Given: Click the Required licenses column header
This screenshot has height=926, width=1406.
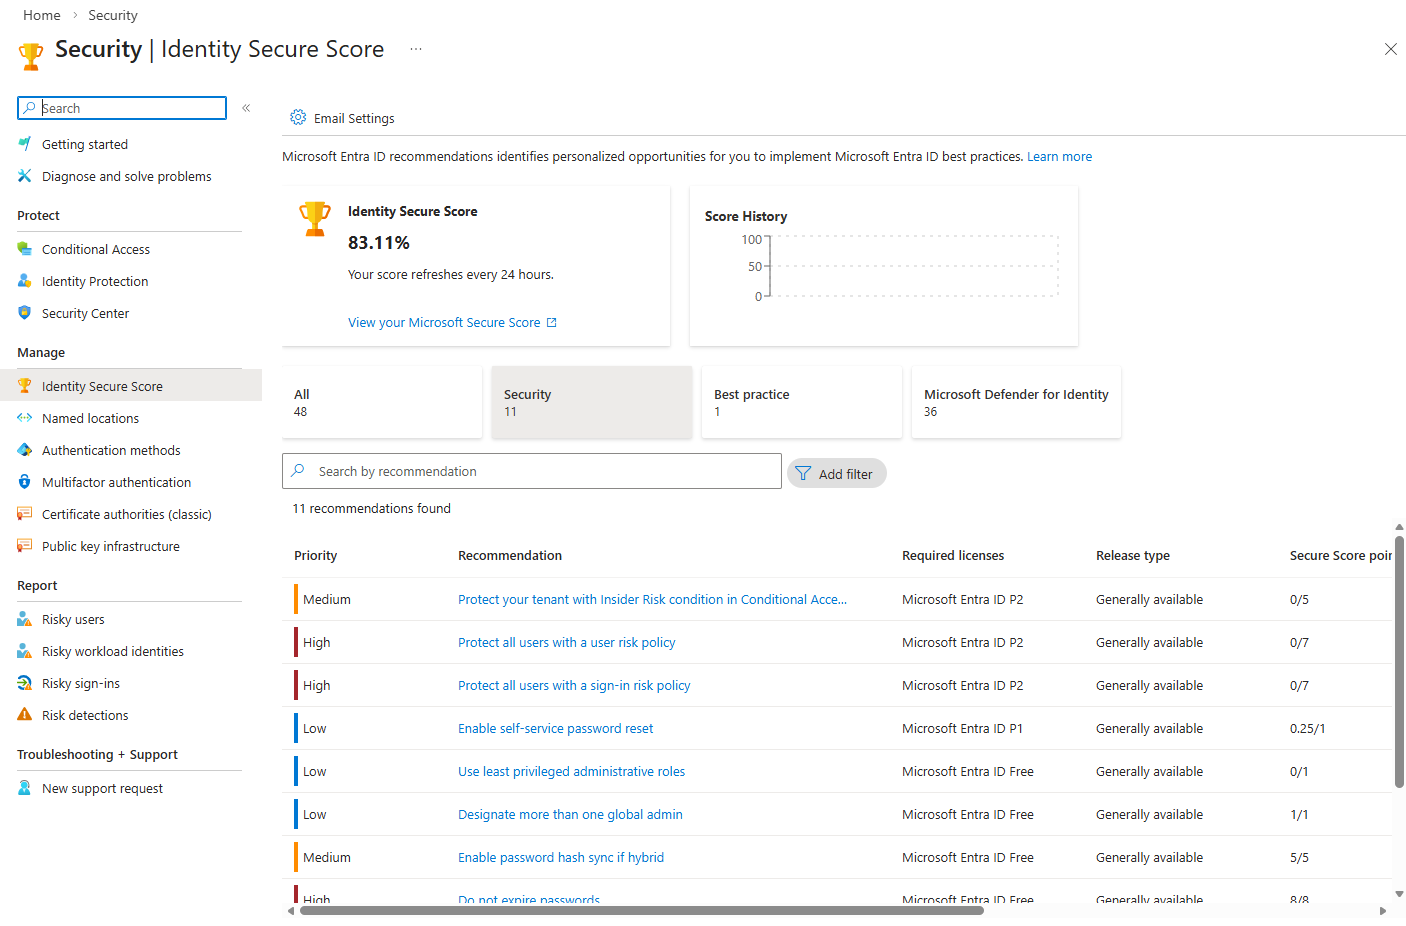Looking at the screenshot, I should coord(953,555).
